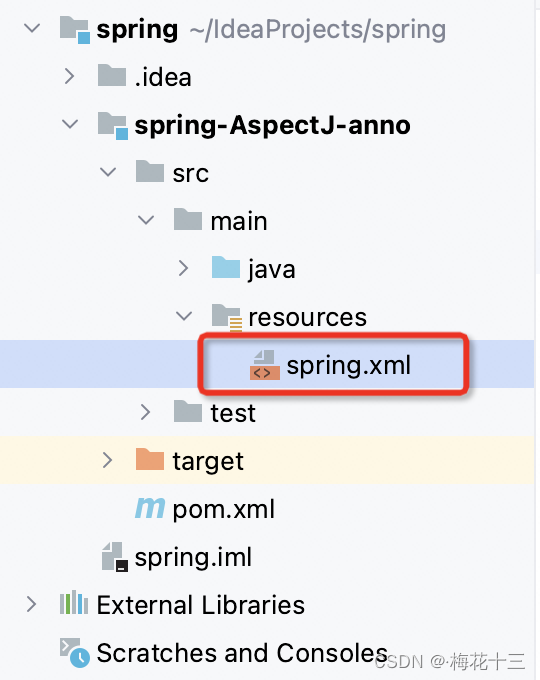Click the .idea folder icon
Viewport: 540px width, 680px height.
pyautogui.click(x=112, y=75)
